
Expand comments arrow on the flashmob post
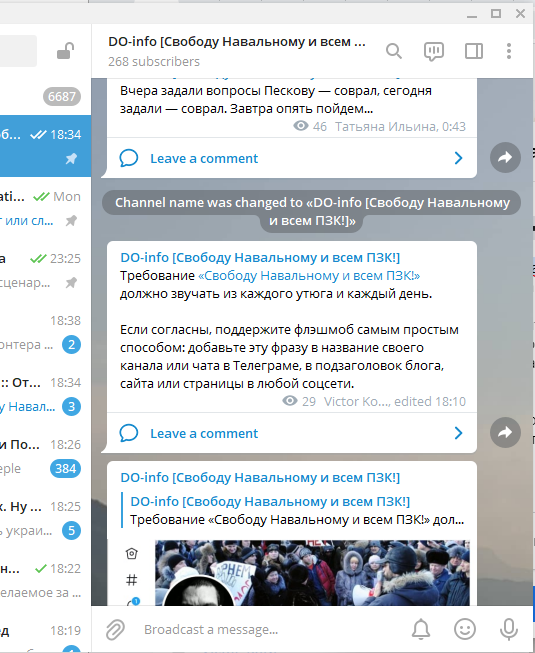tap(458, 433)
